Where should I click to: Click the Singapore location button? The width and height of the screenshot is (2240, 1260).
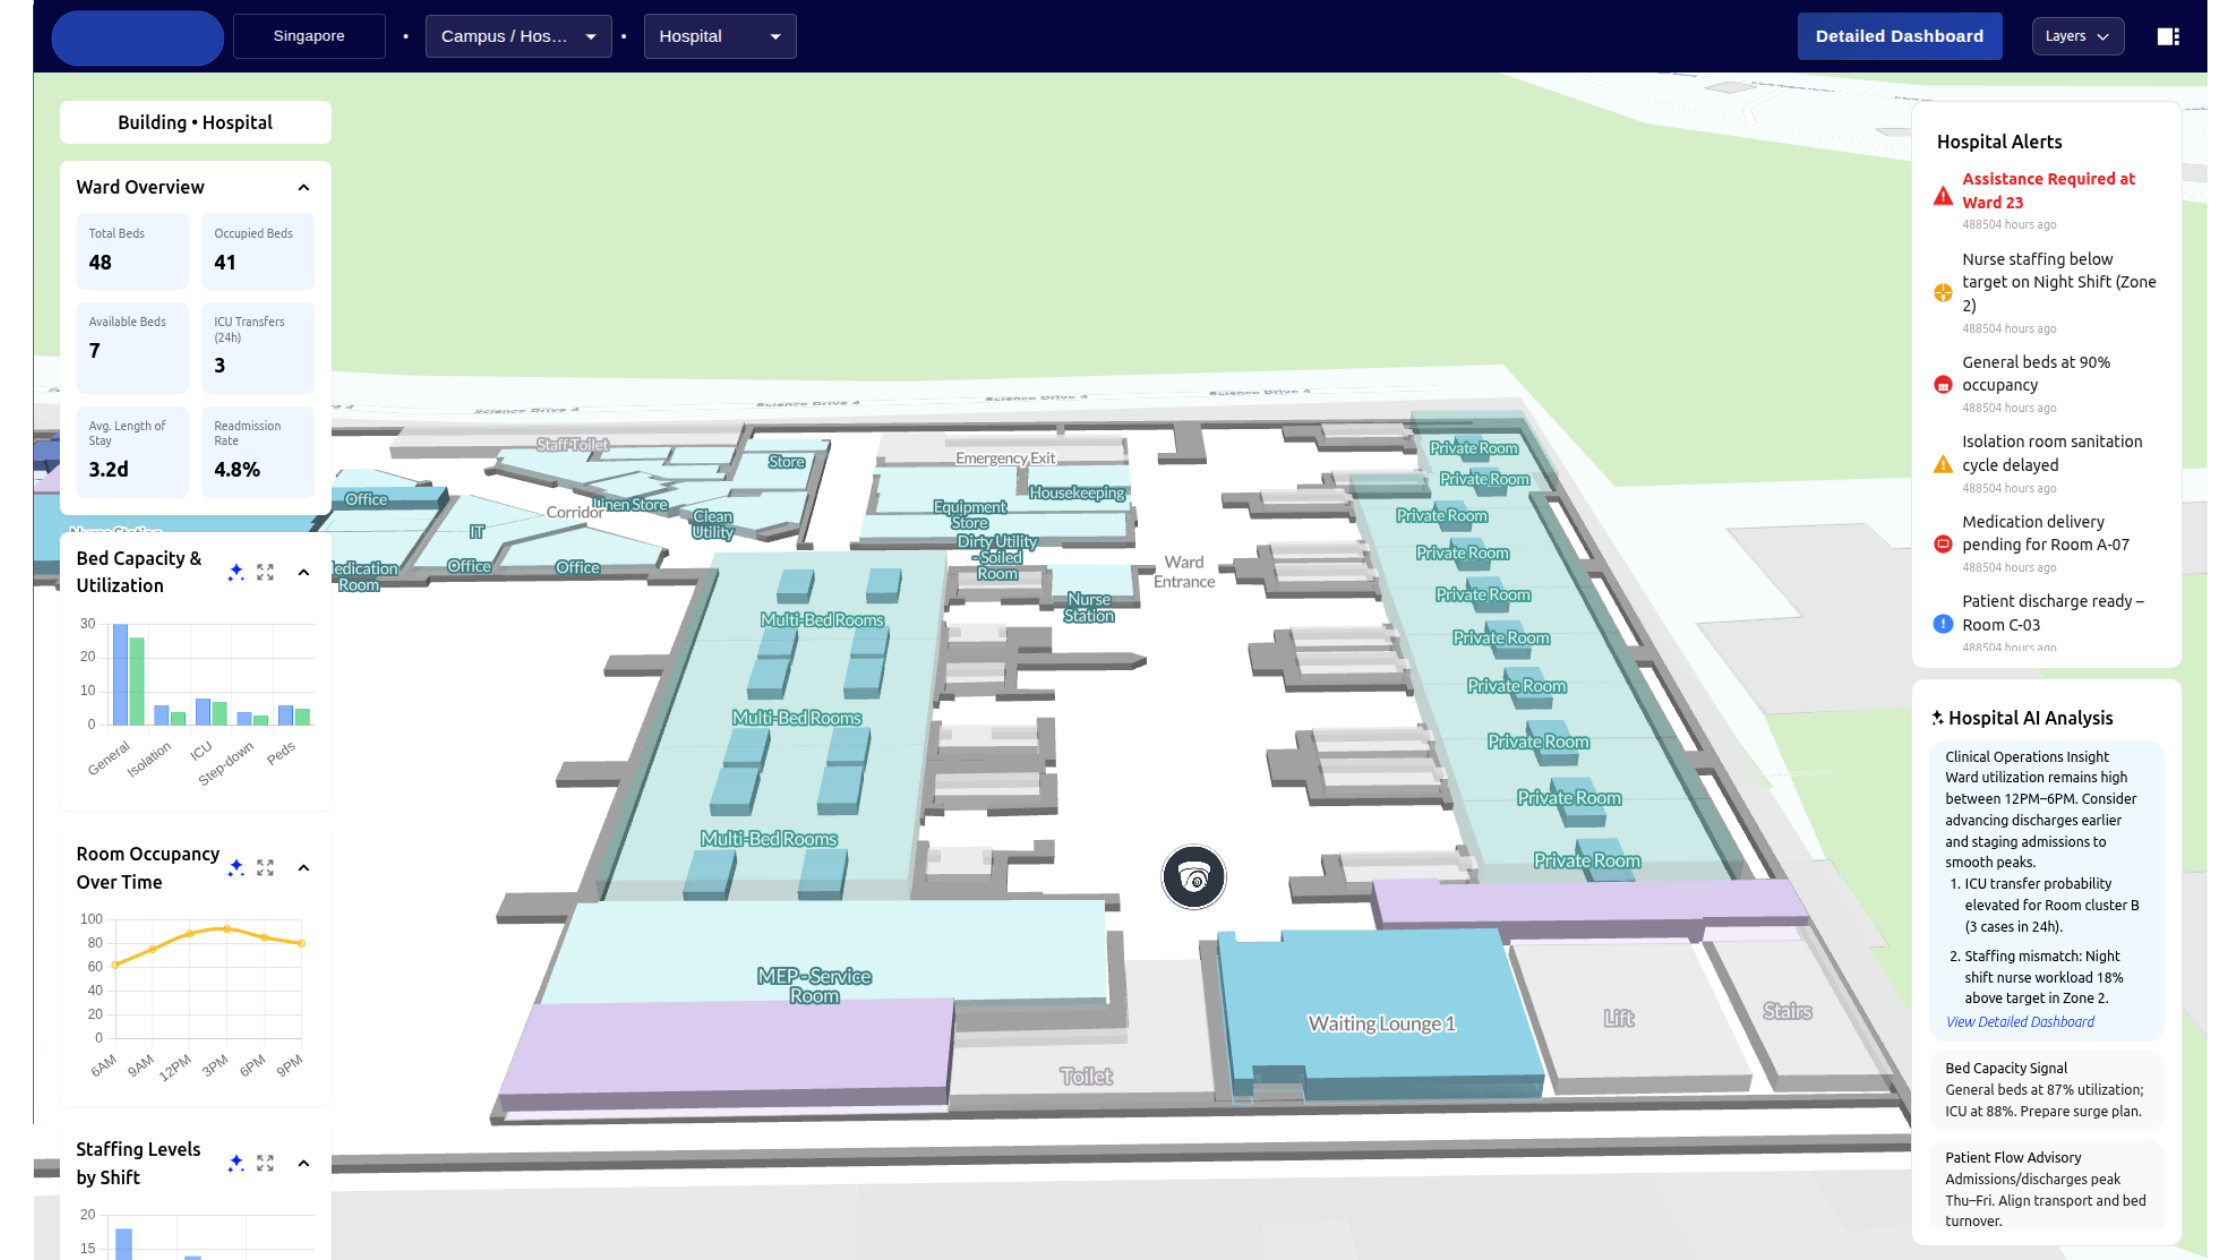click(309, 36)
